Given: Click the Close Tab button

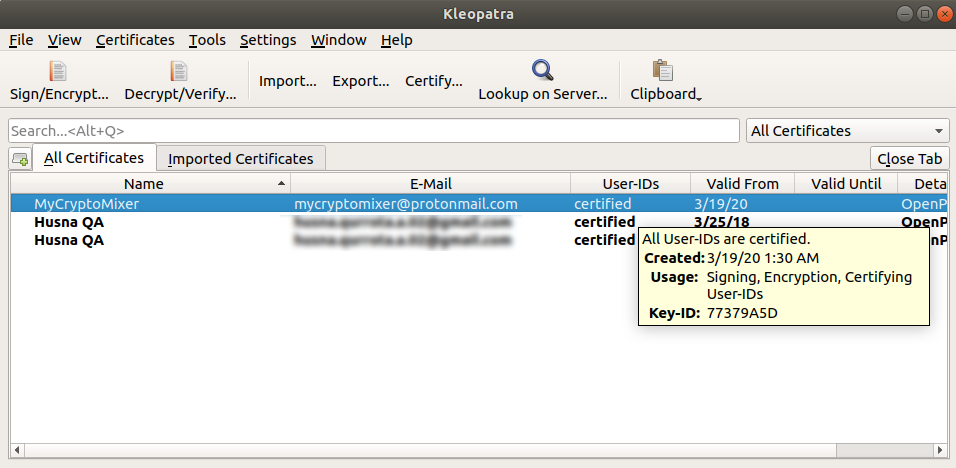Looking at the screenshot, I should coord(910,159).
